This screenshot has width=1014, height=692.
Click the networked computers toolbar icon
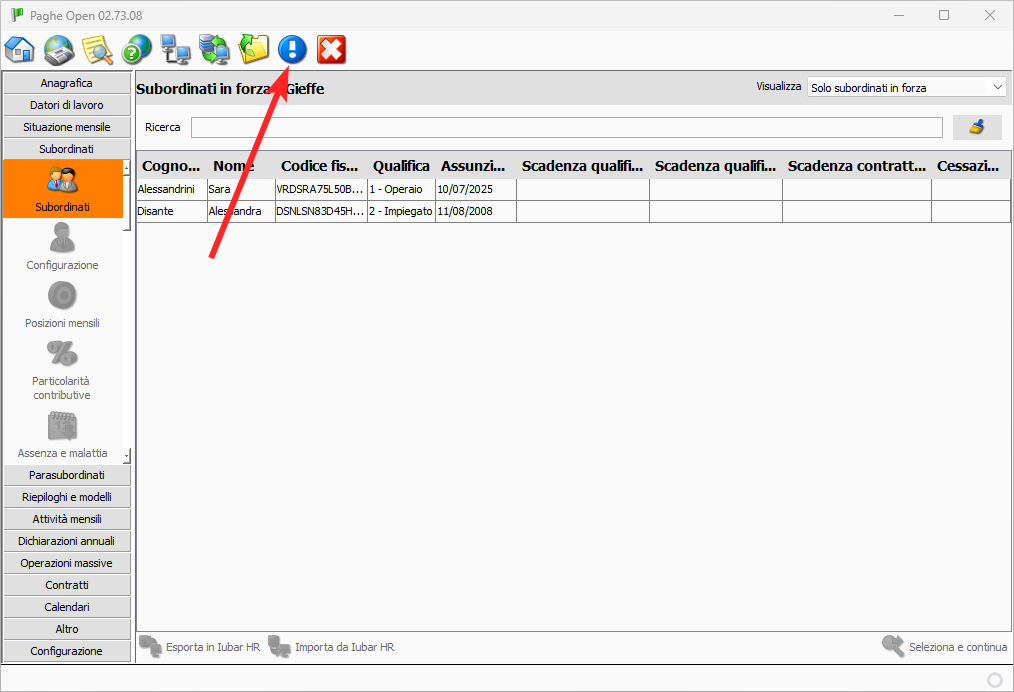176,49
